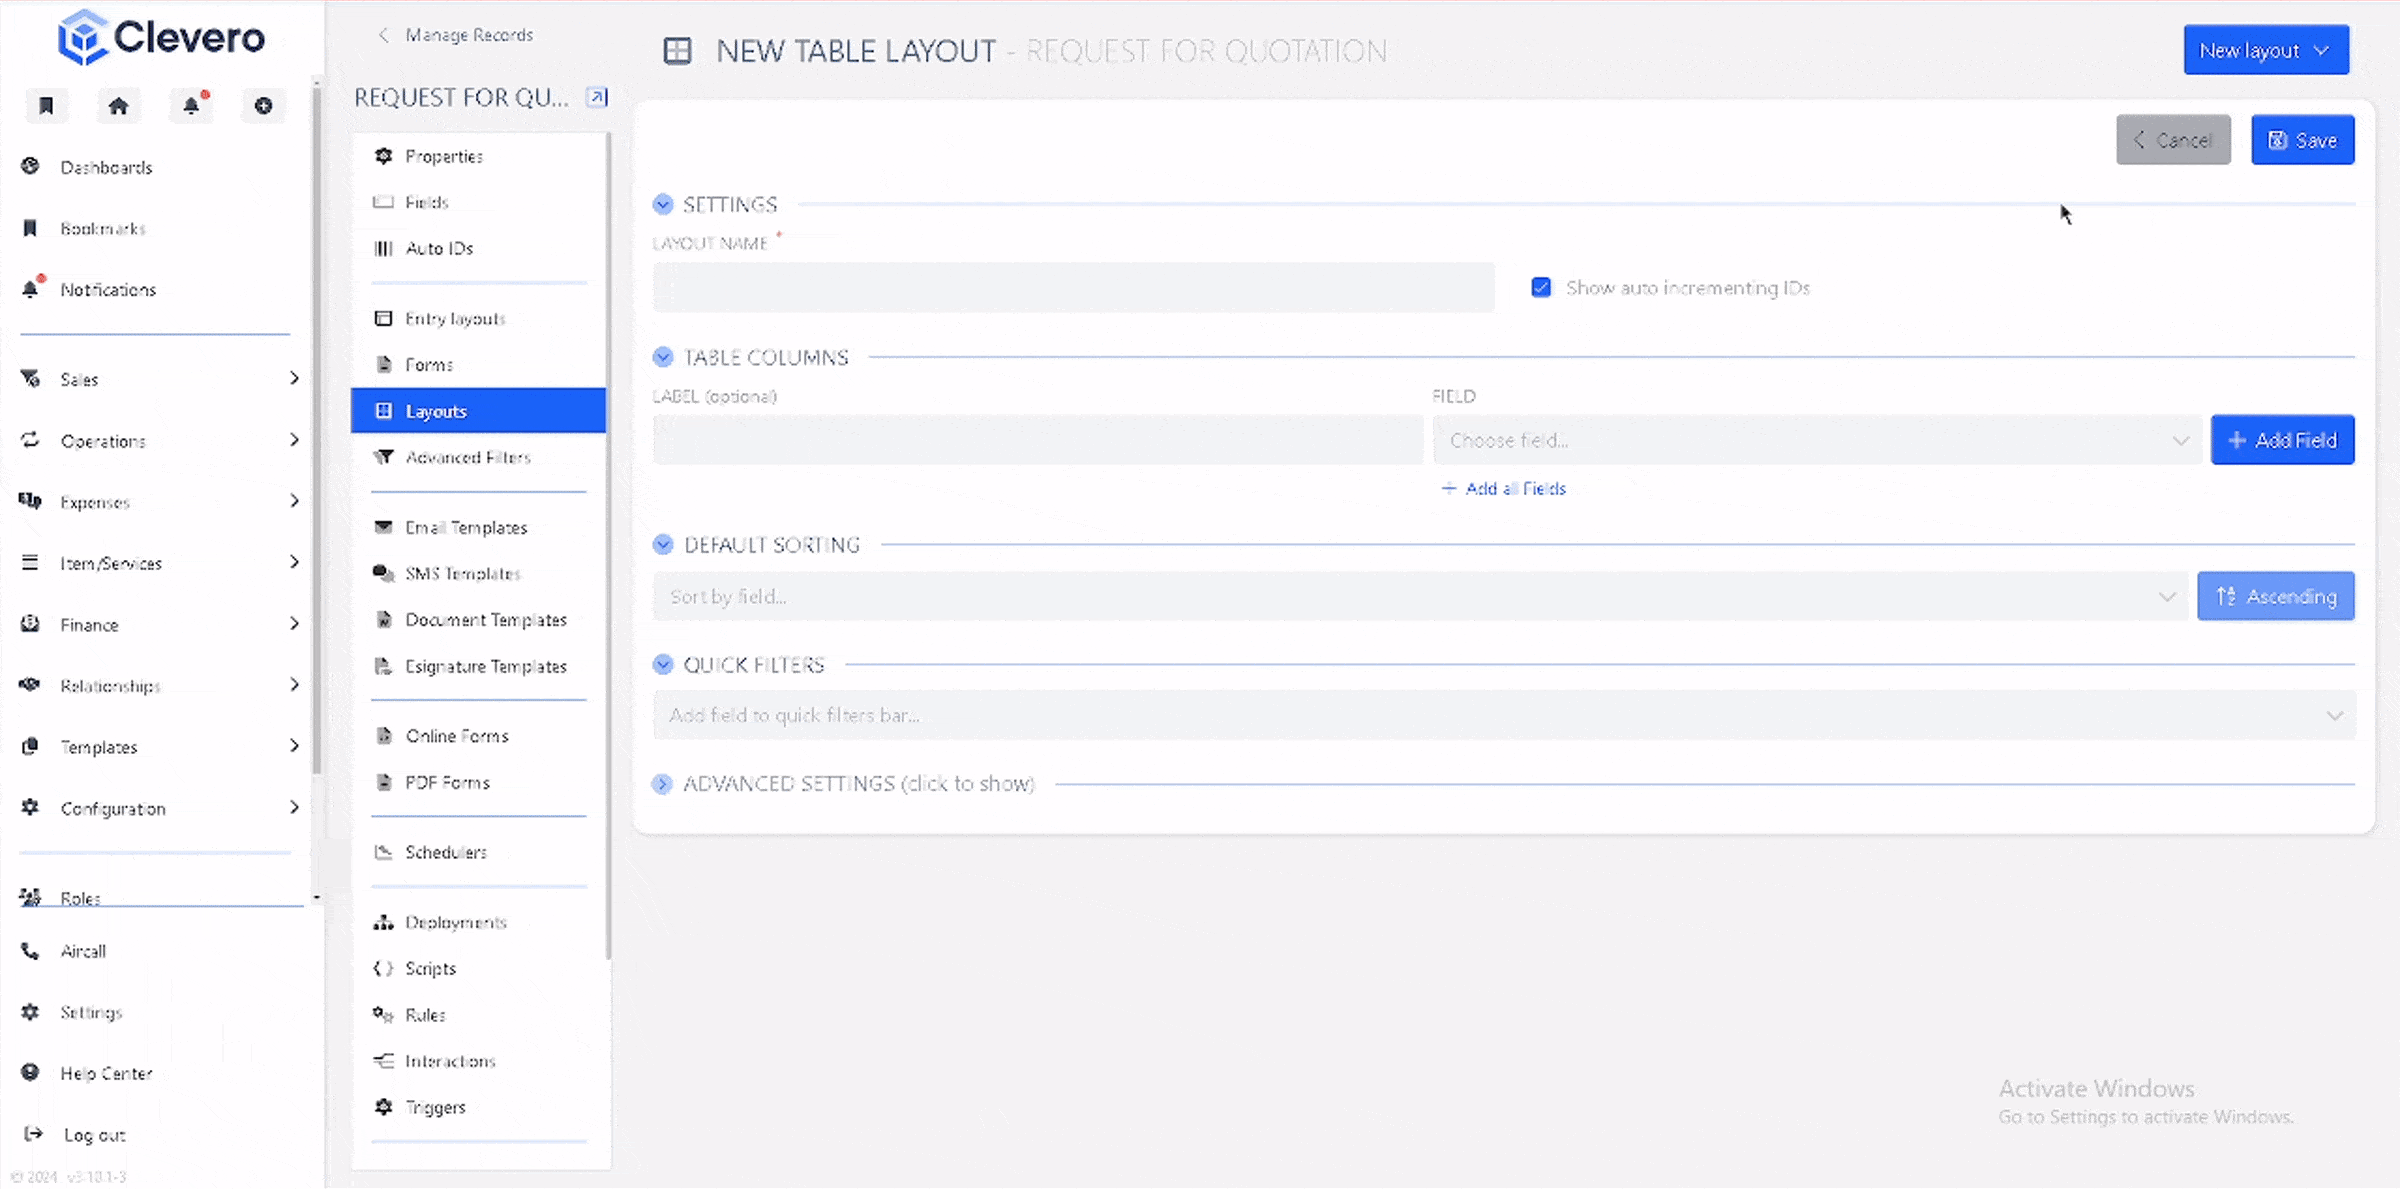The width and height of the screenshot is (2400, 1189).
Task: Click the Log out icon
Action: 33,1134
